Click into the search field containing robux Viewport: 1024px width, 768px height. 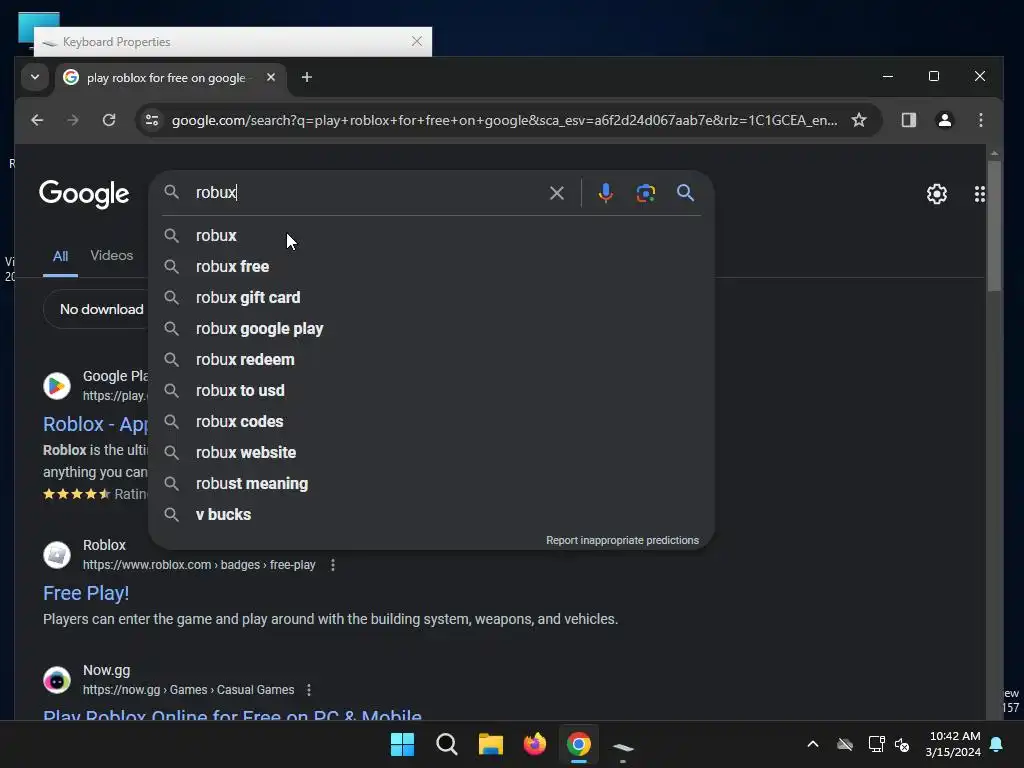pos(366,193)
